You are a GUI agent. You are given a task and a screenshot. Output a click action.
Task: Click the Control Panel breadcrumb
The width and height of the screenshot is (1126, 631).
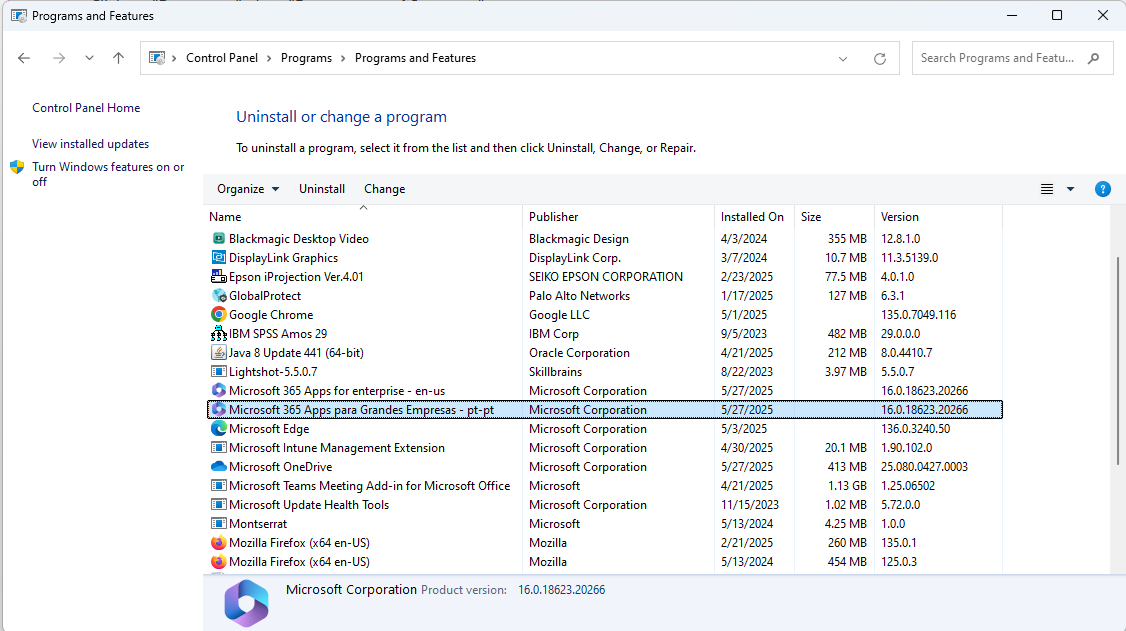click(x=222, y=58)
